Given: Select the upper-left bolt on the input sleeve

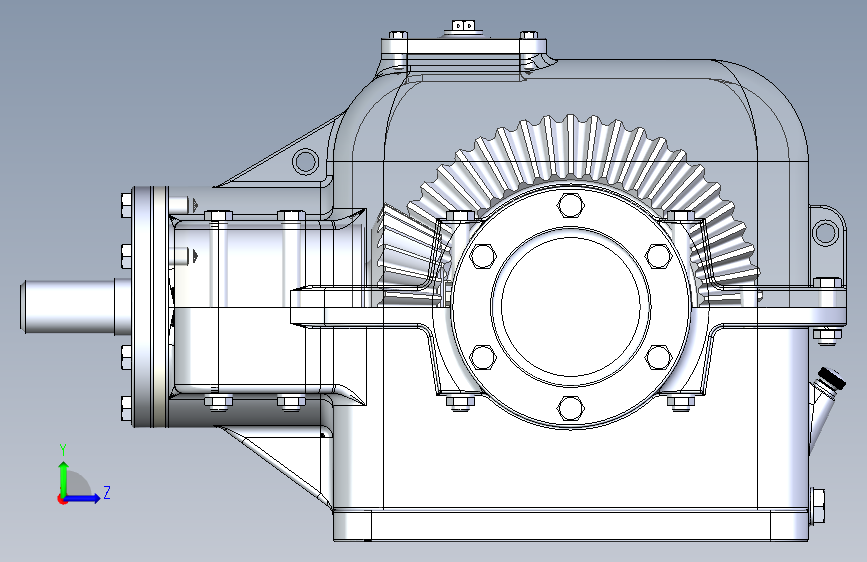Looking at the screenshot, I should [x=218, y=215].
